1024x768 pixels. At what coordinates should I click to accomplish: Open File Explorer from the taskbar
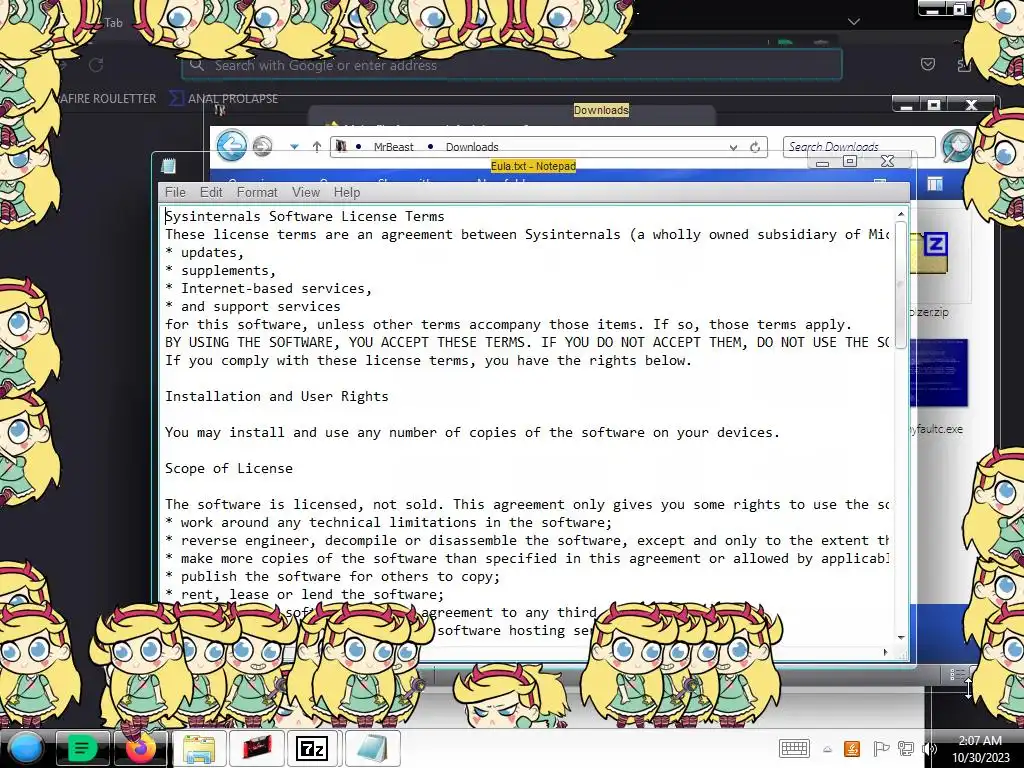click(x=199, y=748)
